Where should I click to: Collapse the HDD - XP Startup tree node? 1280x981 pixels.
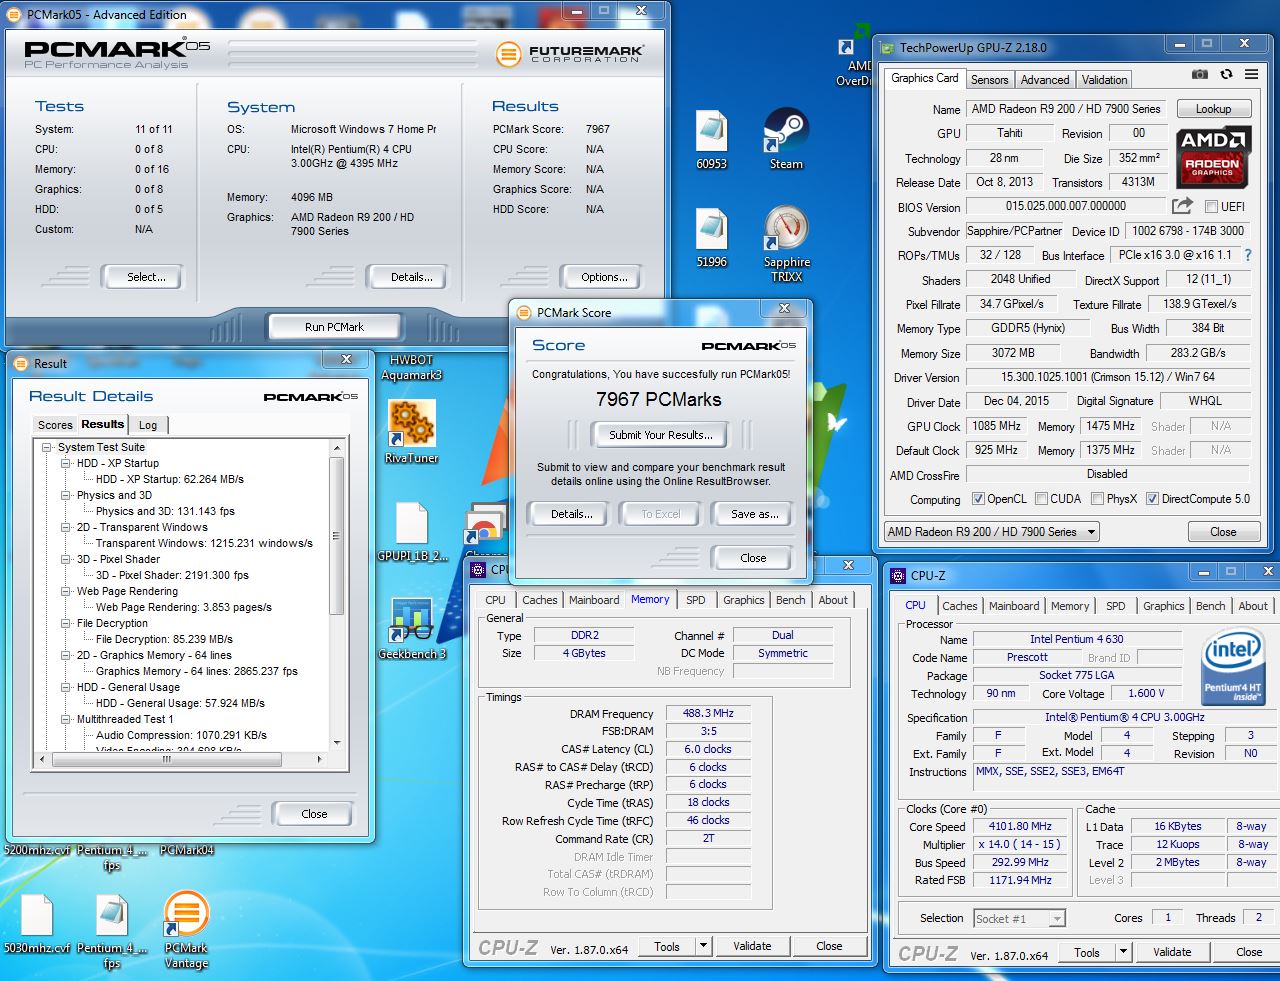pos(65,464)
